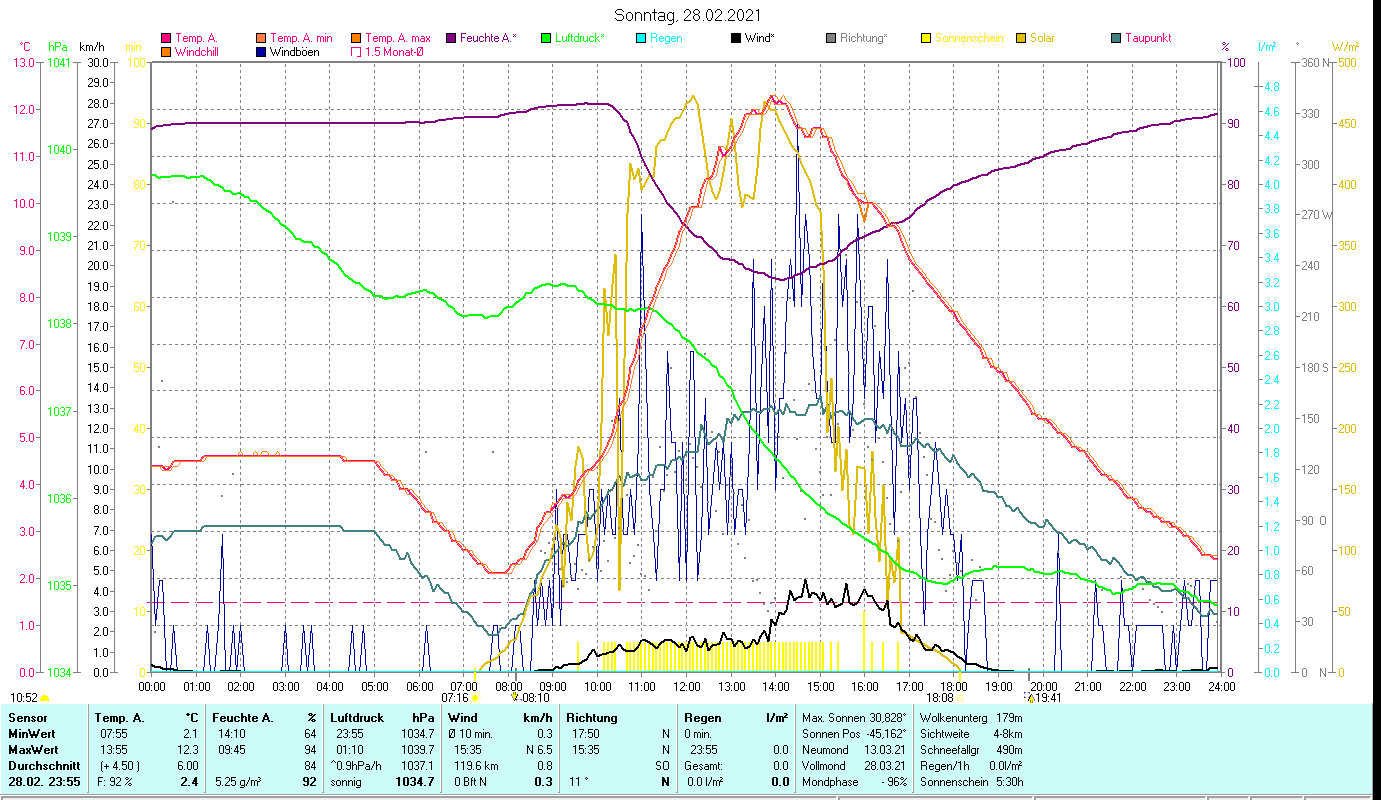Click the gold Solar legend swatch
1381x800 pixels.
pyautogui.click(x=1021, y=39)
